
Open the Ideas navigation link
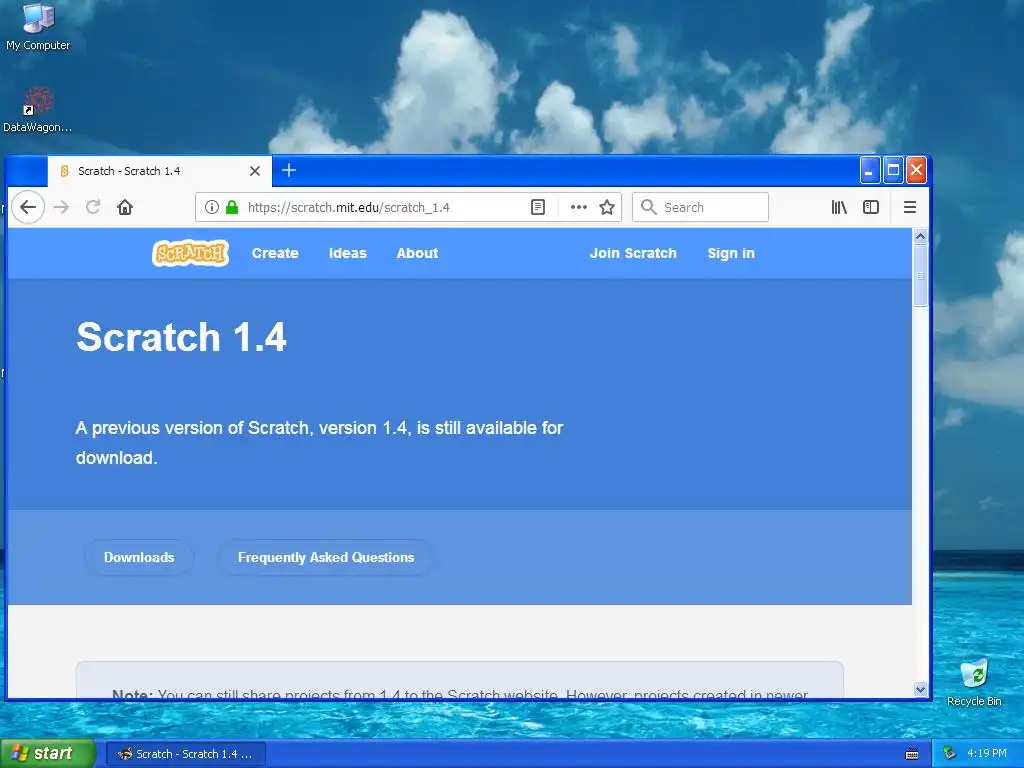pos(347,253)
